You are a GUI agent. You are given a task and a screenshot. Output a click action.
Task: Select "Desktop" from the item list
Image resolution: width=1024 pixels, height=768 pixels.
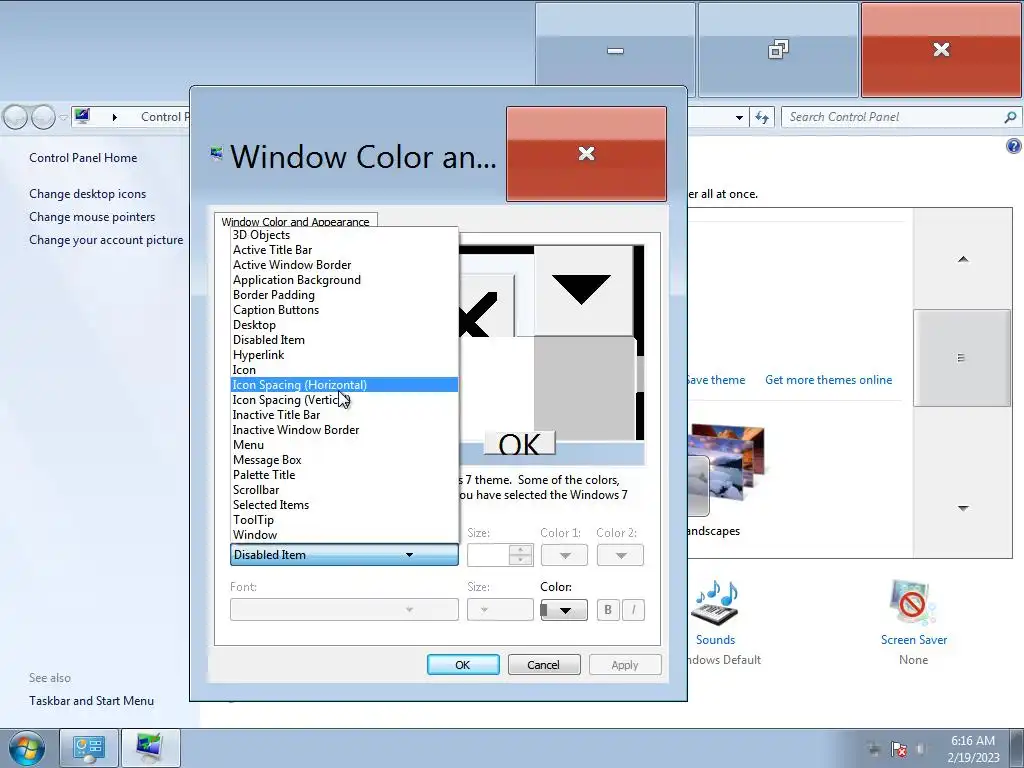344,325
